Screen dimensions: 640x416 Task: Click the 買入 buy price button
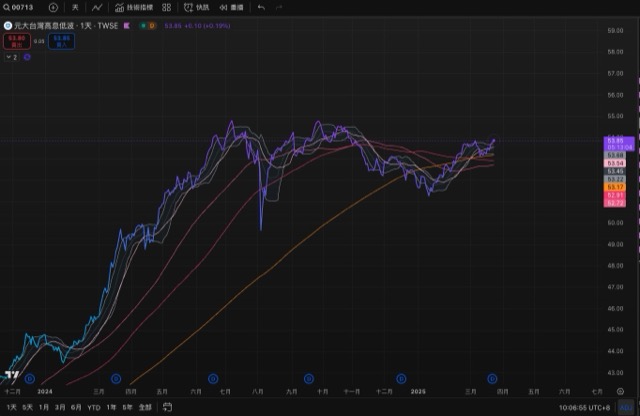point(62,41)
